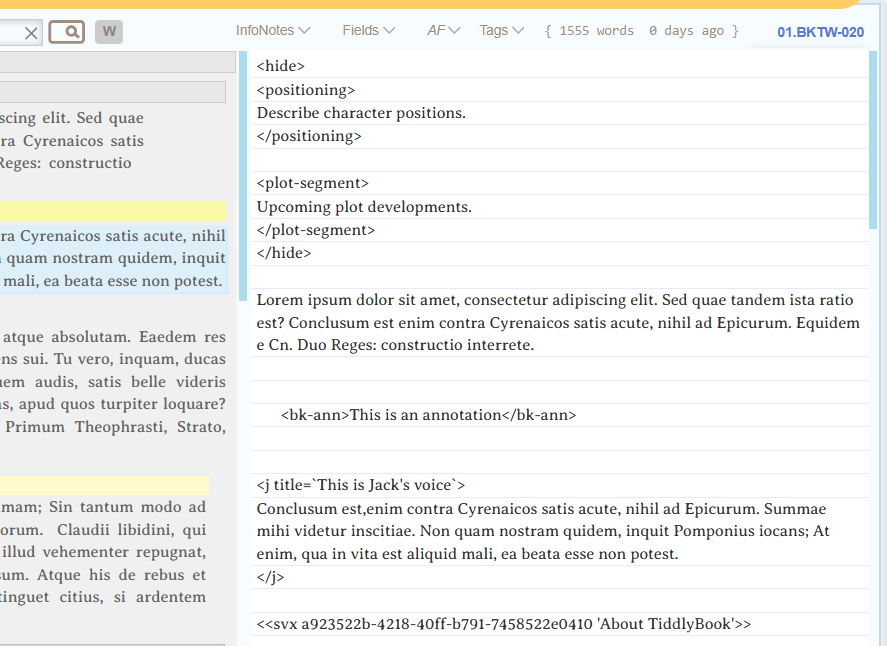Click the yellow highlighted bar above Cyrenaicos preview
Image resolution: width=887 pixels, height=646 pixels.
pos(112,211)
